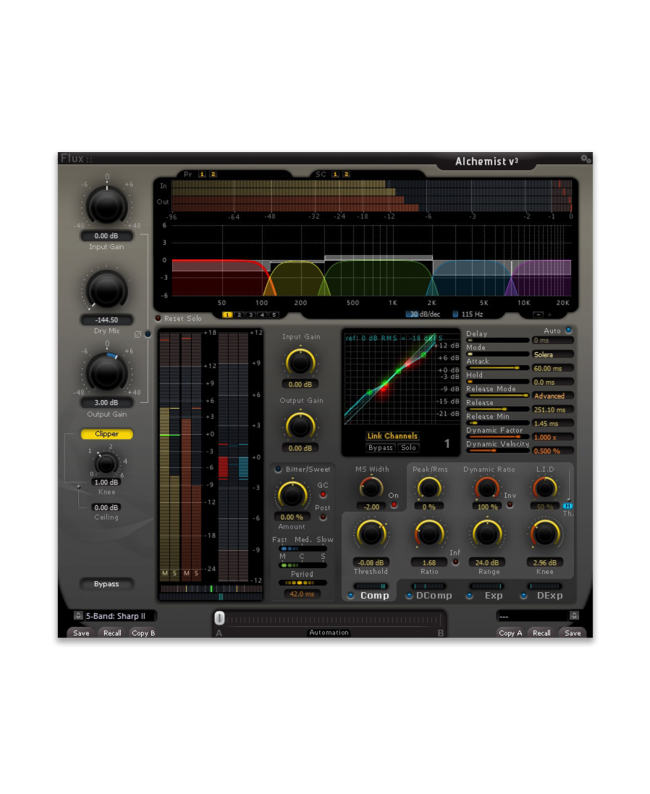Open the Release Mode field showing Advanced
The width and height of the screenshot is (650, 794).
click(552, 396)
